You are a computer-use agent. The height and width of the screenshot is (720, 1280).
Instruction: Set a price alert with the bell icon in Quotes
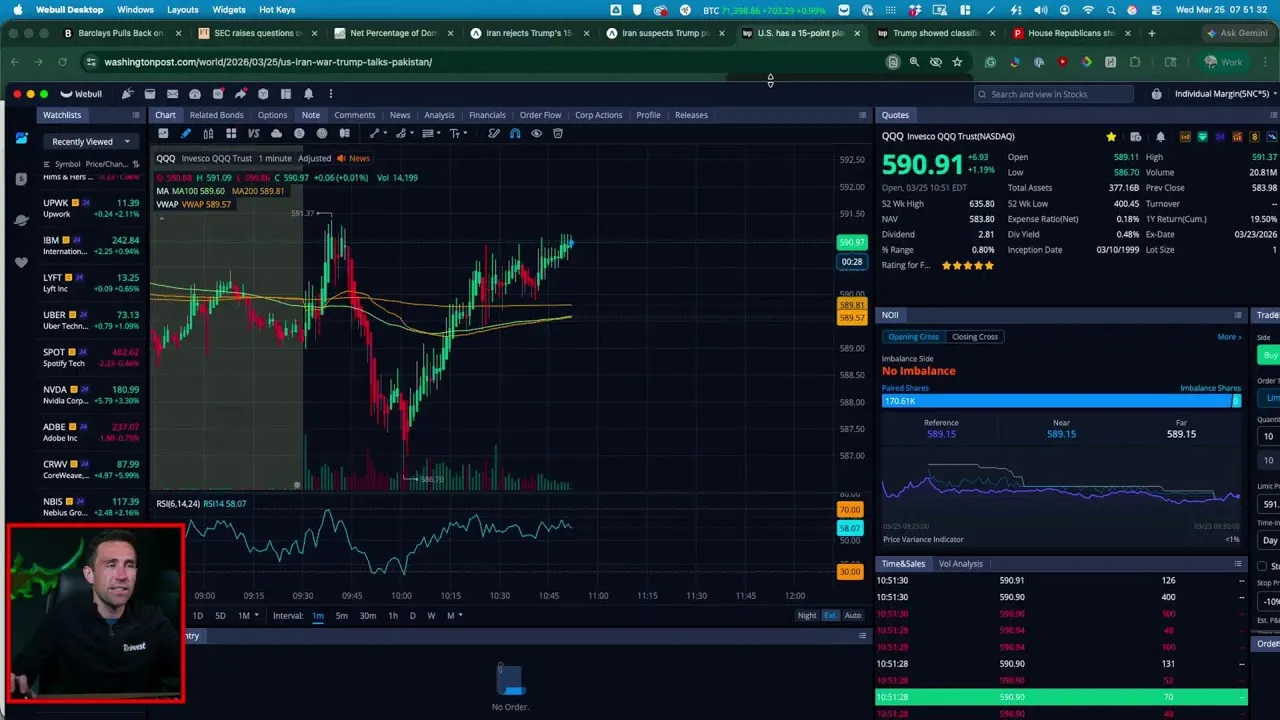pyautogui.click(x=1160, y=137)
